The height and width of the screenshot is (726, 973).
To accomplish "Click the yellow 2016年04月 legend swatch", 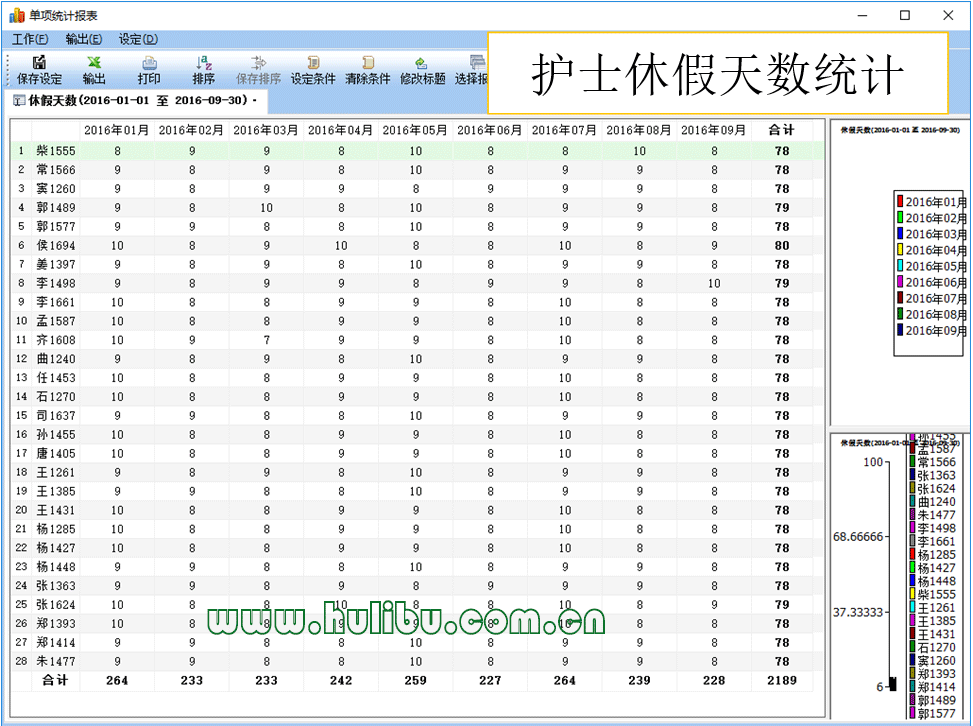I will tap(900, 250).
